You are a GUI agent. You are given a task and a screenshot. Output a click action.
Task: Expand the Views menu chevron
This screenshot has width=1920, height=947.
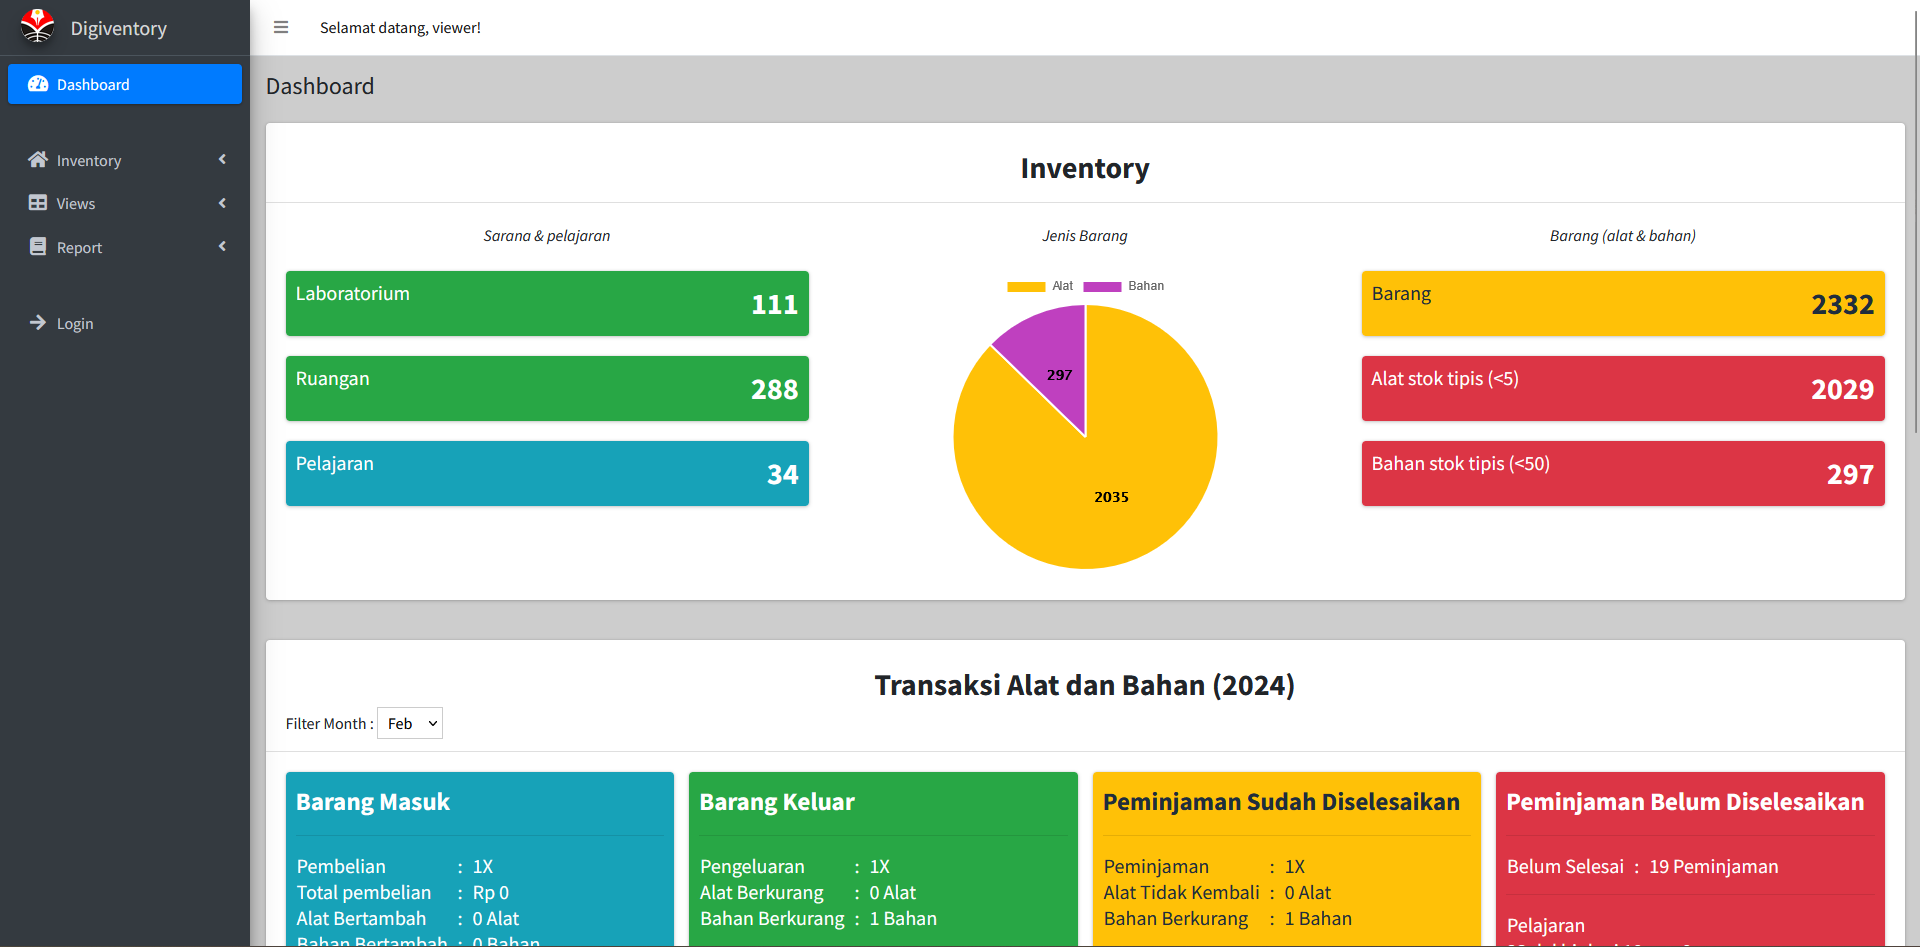pyautogui.click(x=222, y=203)
